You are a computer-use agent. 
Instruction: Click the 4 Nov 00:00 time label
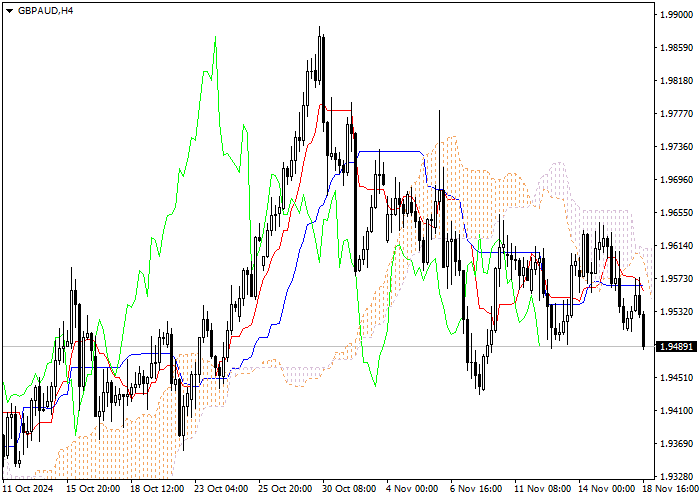(x=412, y=489)
